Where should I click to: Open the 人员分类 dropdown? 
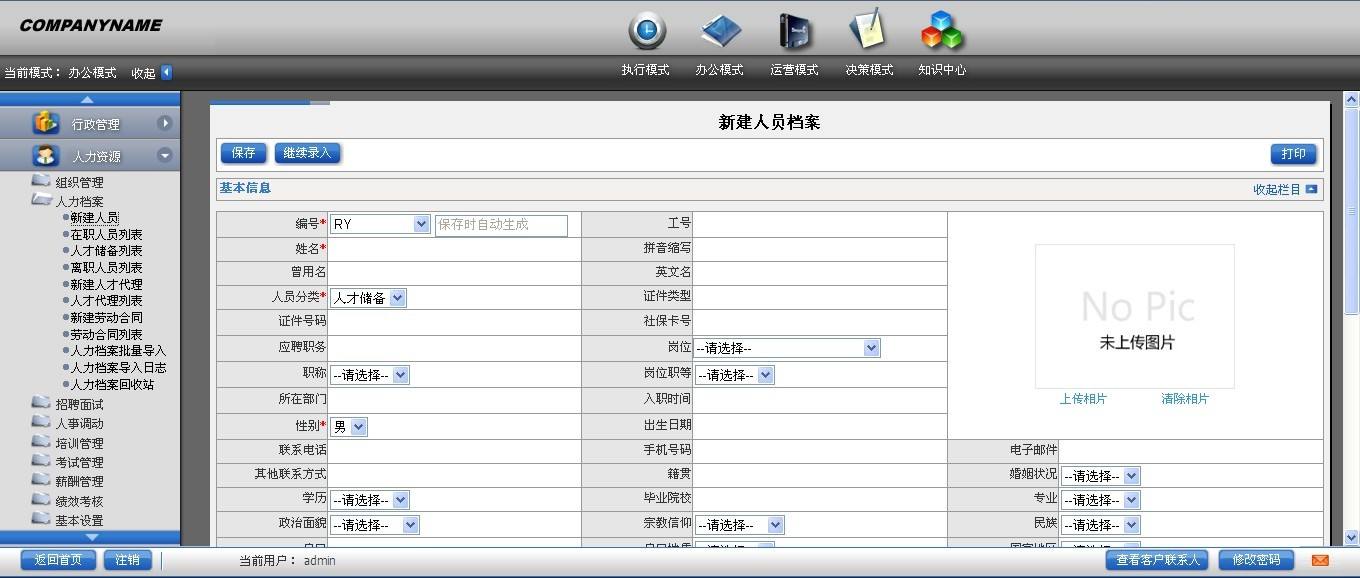click(x=368, y=297)
